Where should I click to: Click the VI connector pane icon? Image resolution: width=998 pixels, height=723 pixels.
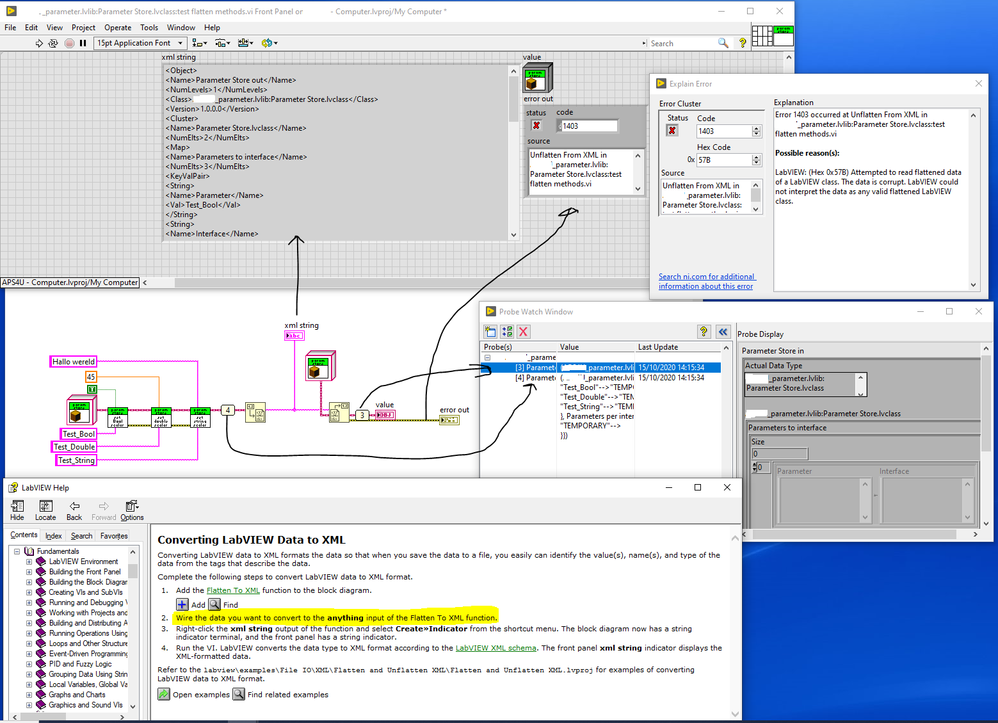pyautogui.click(x=762, y=36)
